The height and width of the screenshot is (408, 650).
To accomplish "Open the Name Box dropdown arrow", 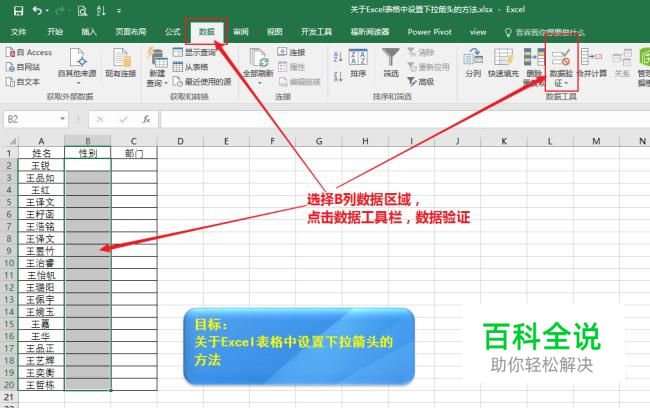I will [x=62, y=119].
